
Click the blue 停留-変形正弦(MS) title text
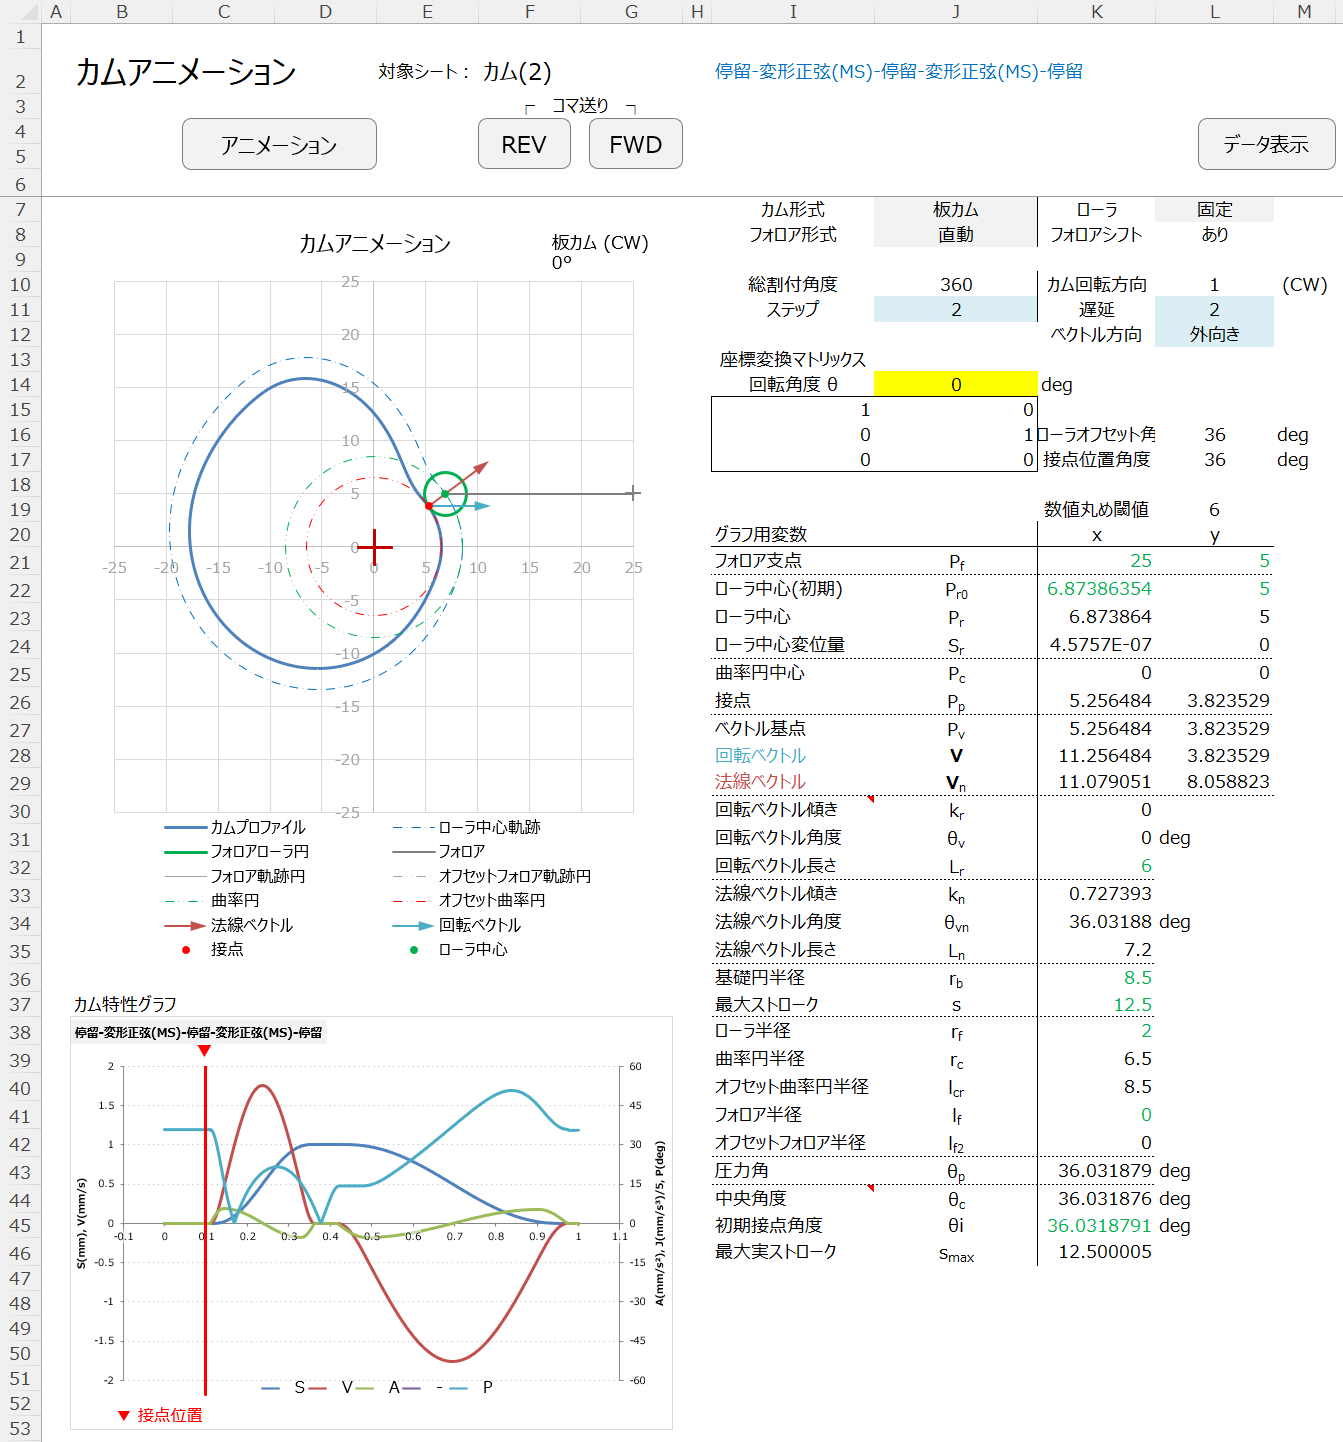click(898, 72)
